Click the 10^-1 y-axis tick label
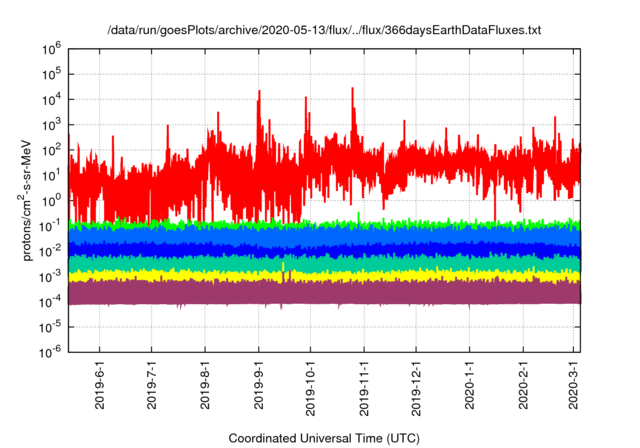The width and height of the screenshot is (640, 448). (50, 226)
